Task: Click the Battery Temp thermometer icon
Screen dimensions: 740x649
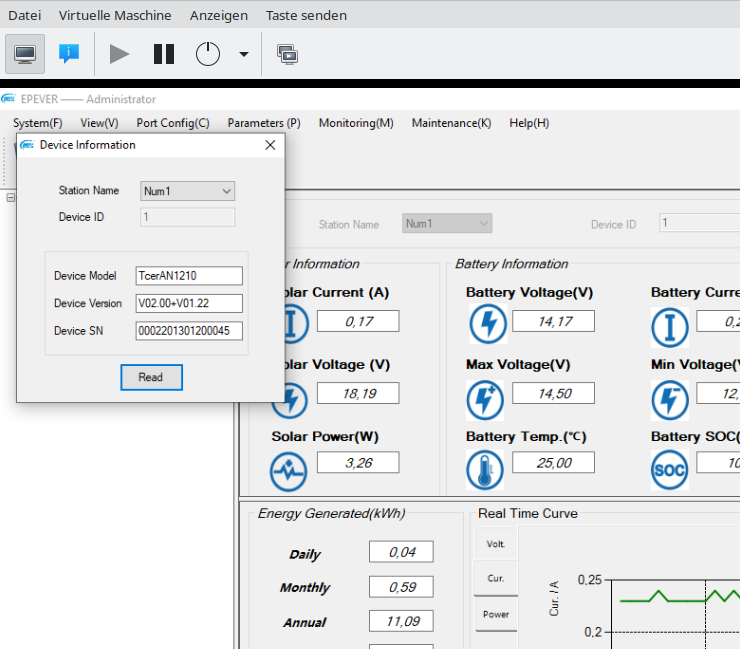Action: click(486, 469)
